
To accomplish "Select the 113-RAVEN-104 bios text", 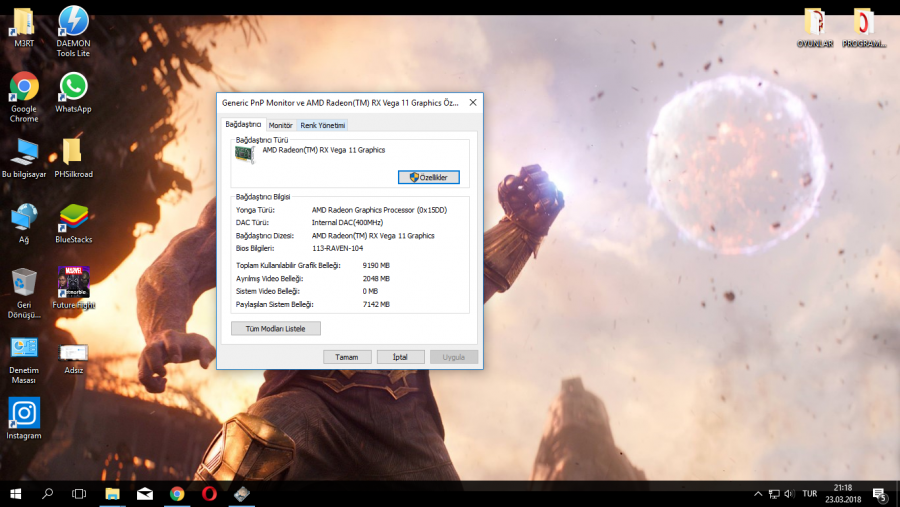I will click(338, 249).
